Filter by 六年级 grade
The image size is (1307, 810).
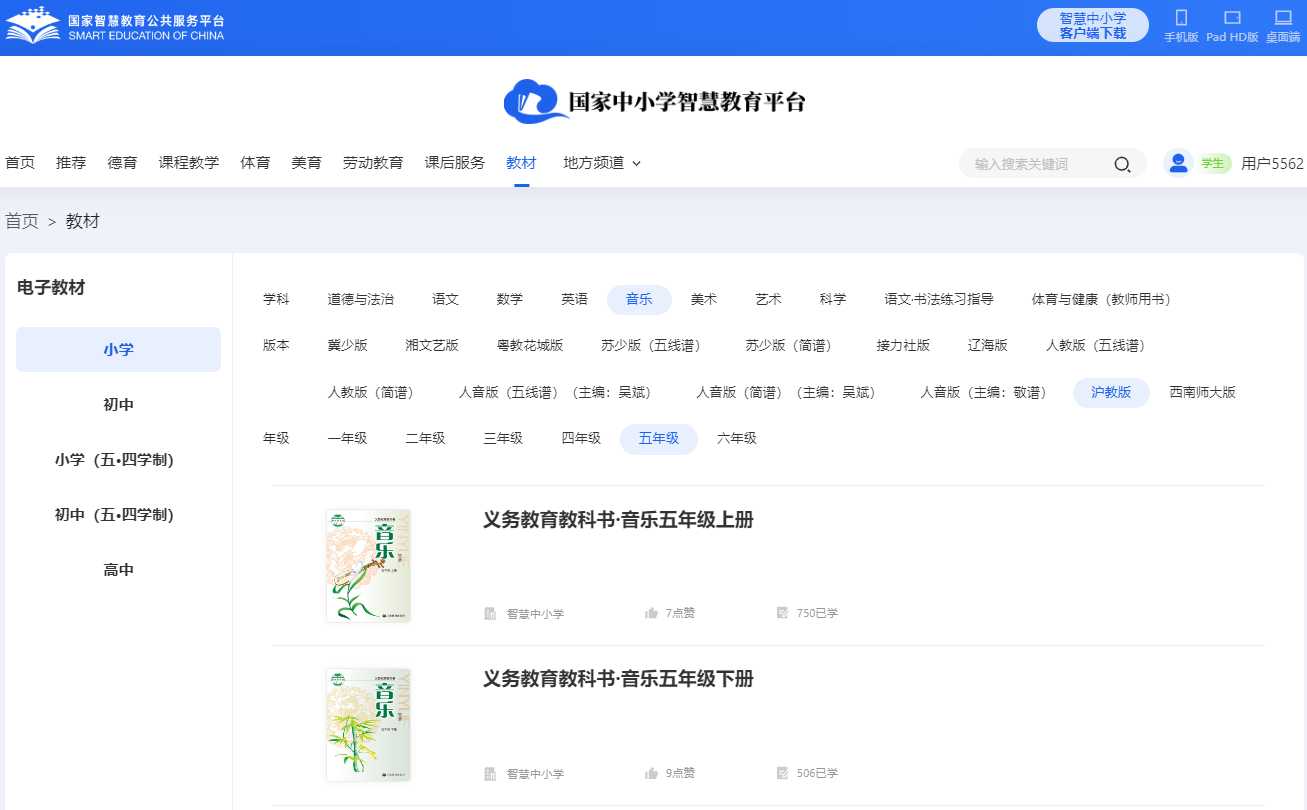[x=737, y=438]
